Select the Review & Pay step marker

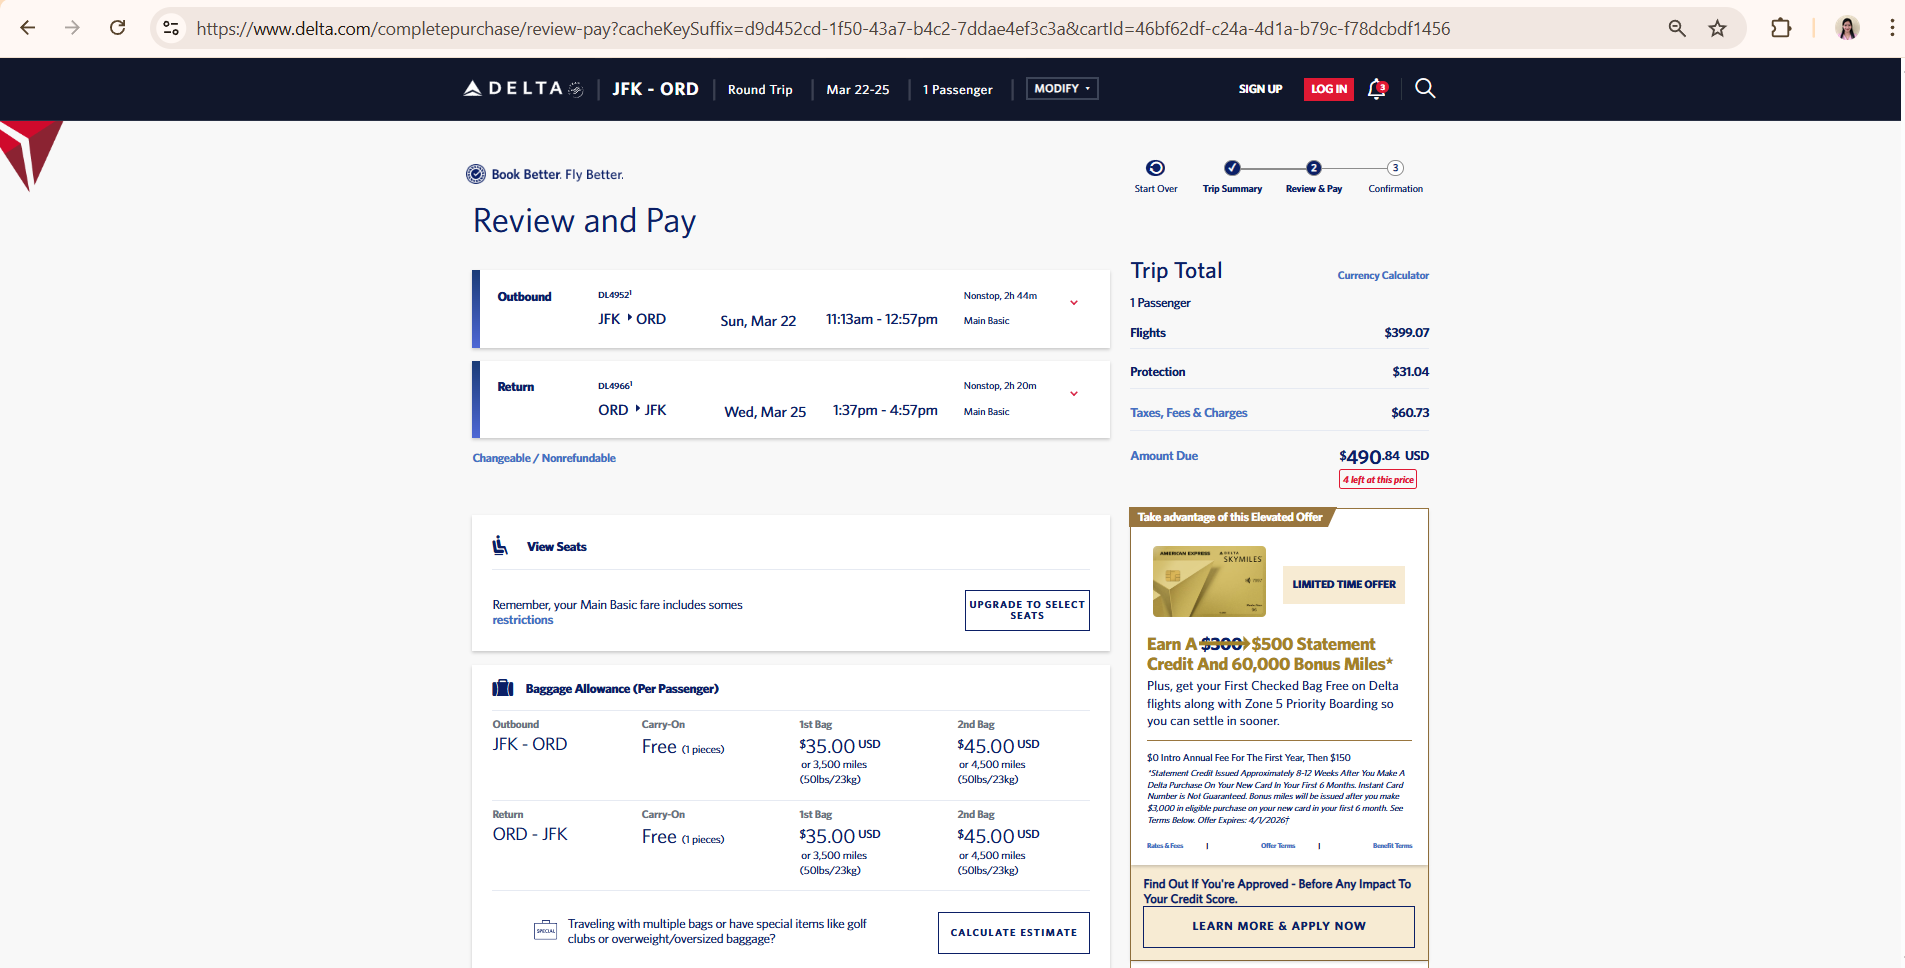pos(1314,168)
